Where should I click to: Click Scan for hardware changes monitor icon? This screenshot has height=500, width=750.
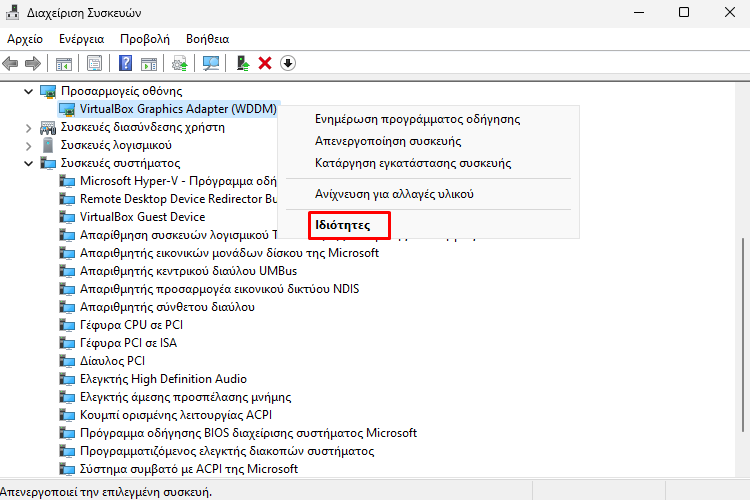point(211,63)
